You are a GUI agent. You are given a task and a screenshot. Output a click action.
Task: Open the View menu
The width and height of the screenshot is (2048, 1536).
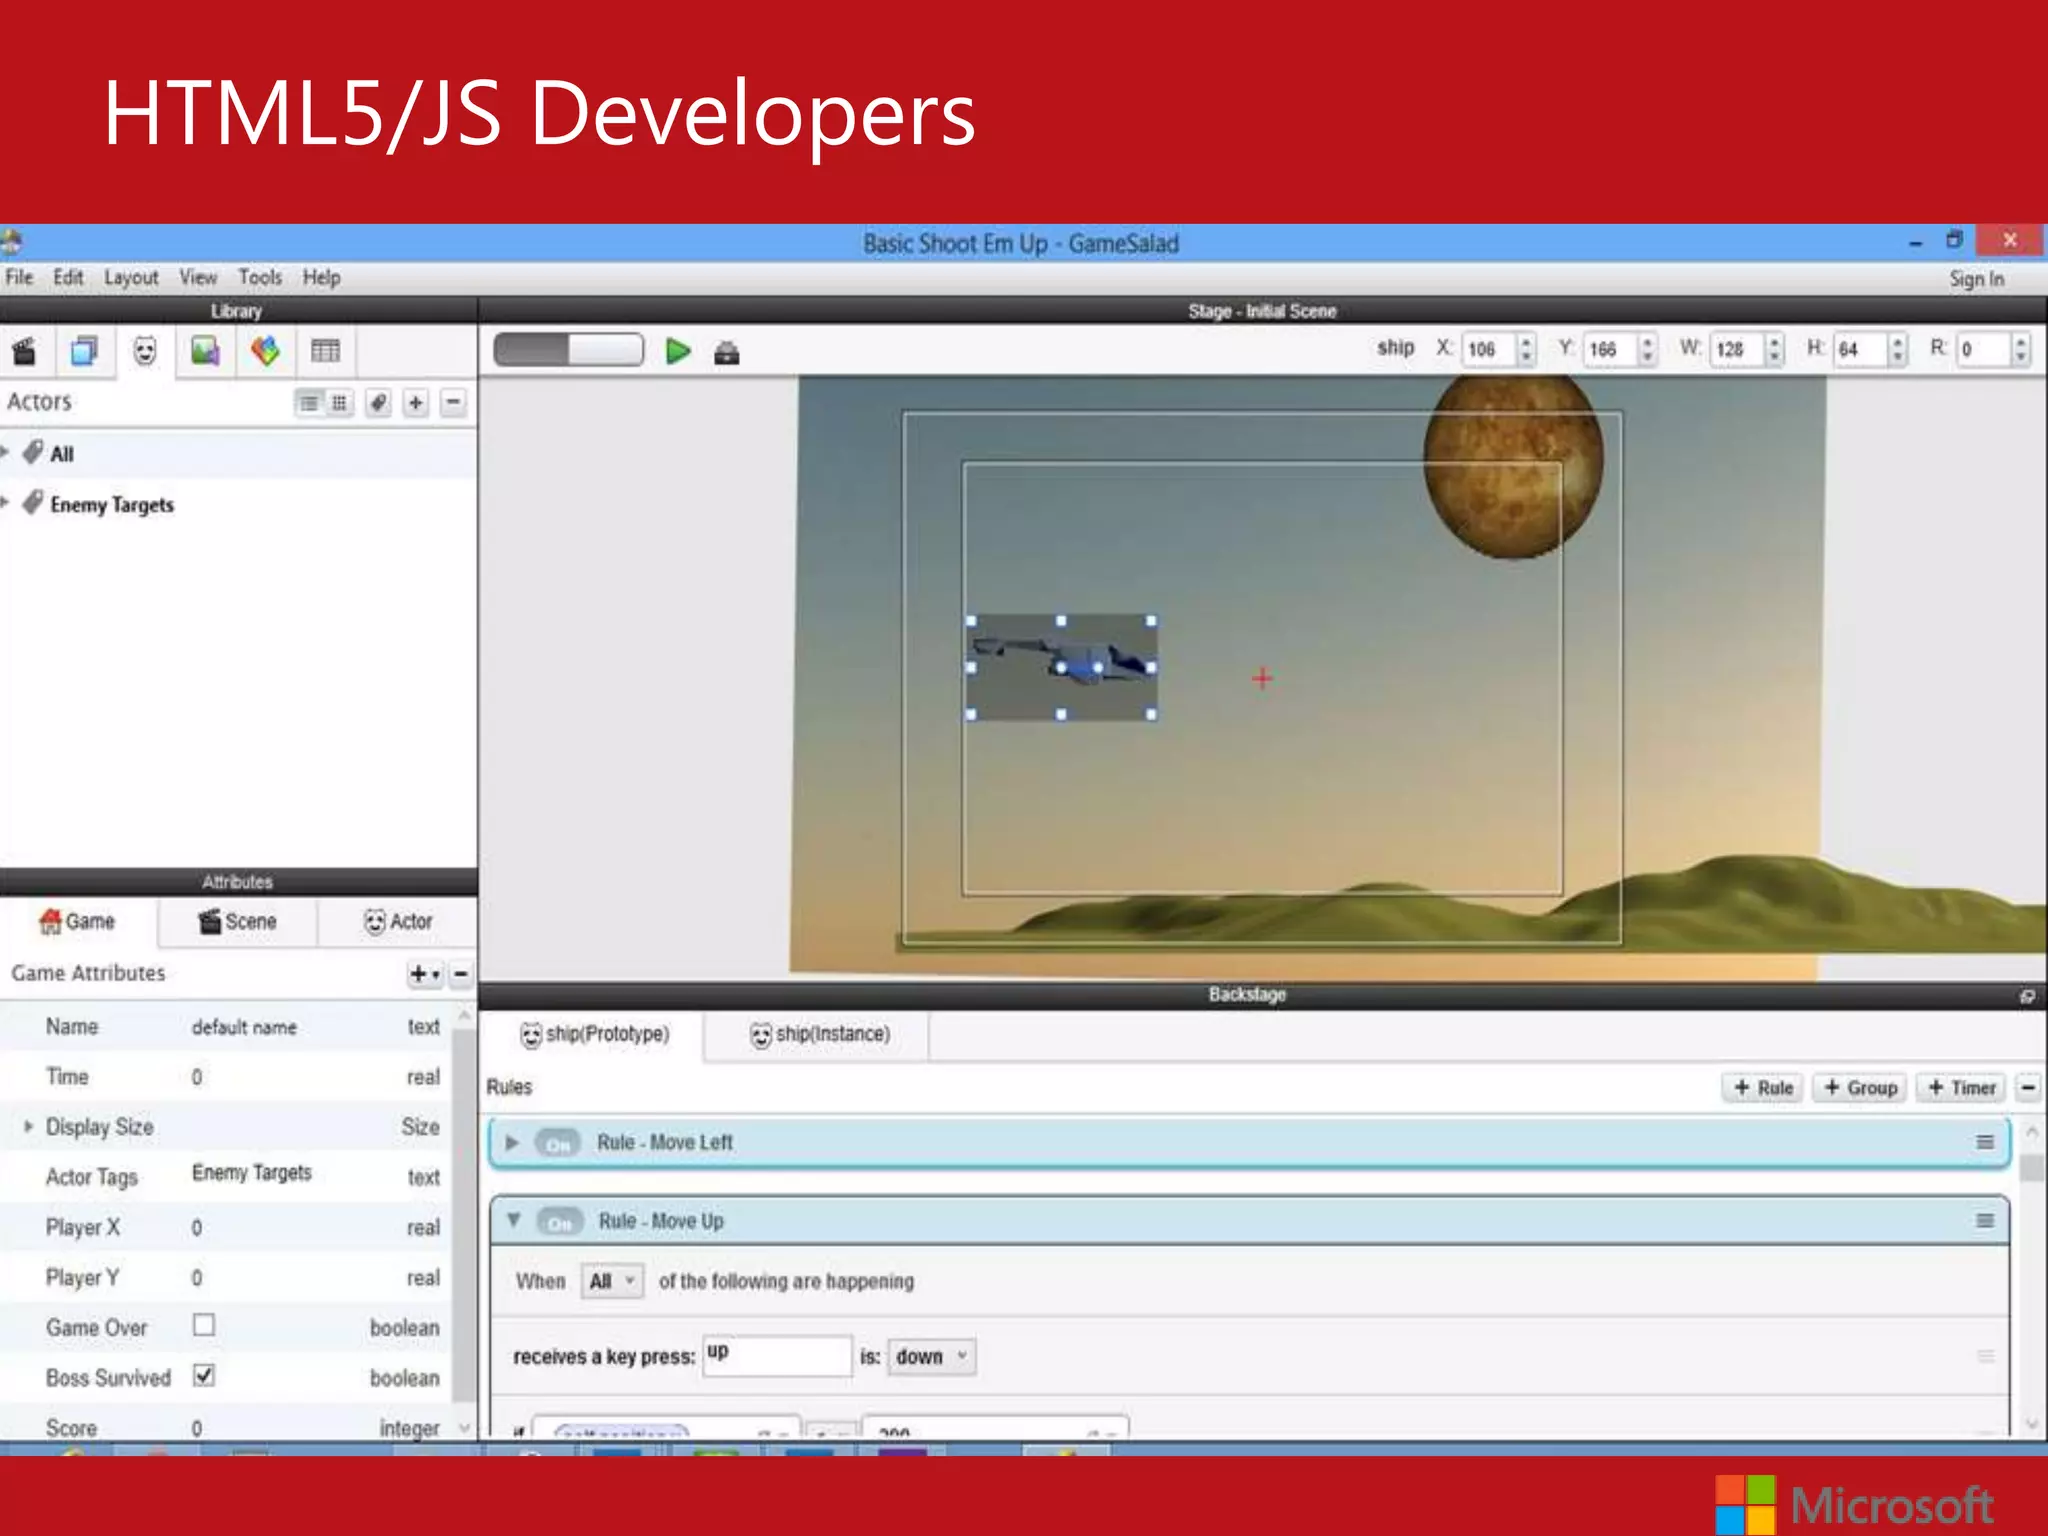tap(198, 277)
